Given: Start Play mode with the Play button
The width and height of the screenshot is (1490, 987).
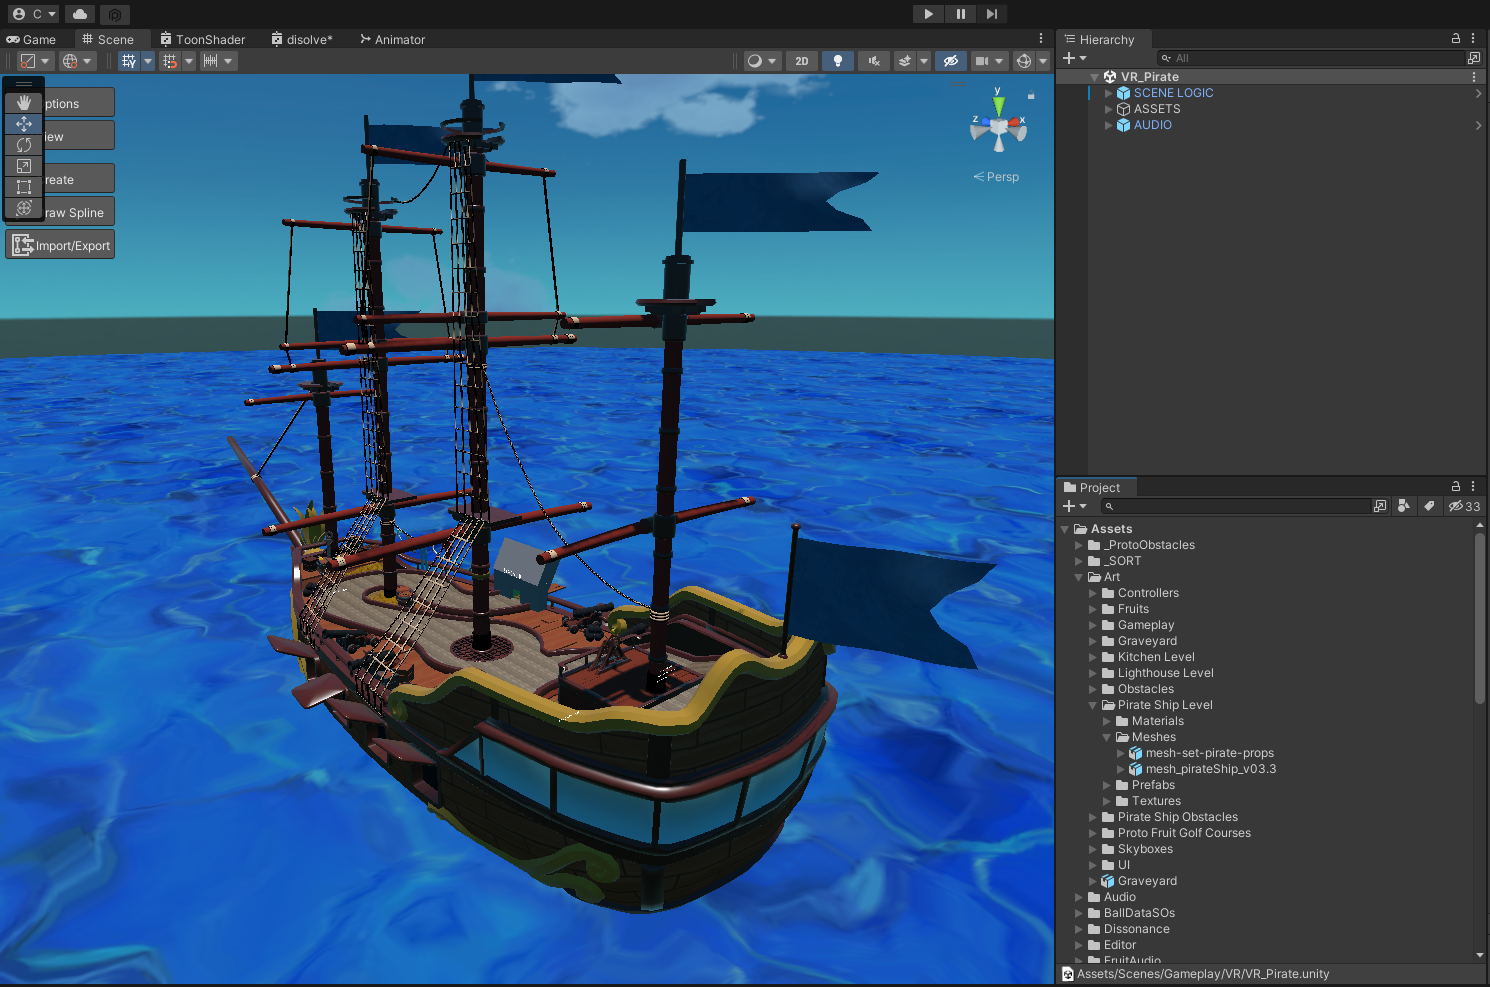Looking at the screenshot, I should pyautogui.click(x=928, y=14).
